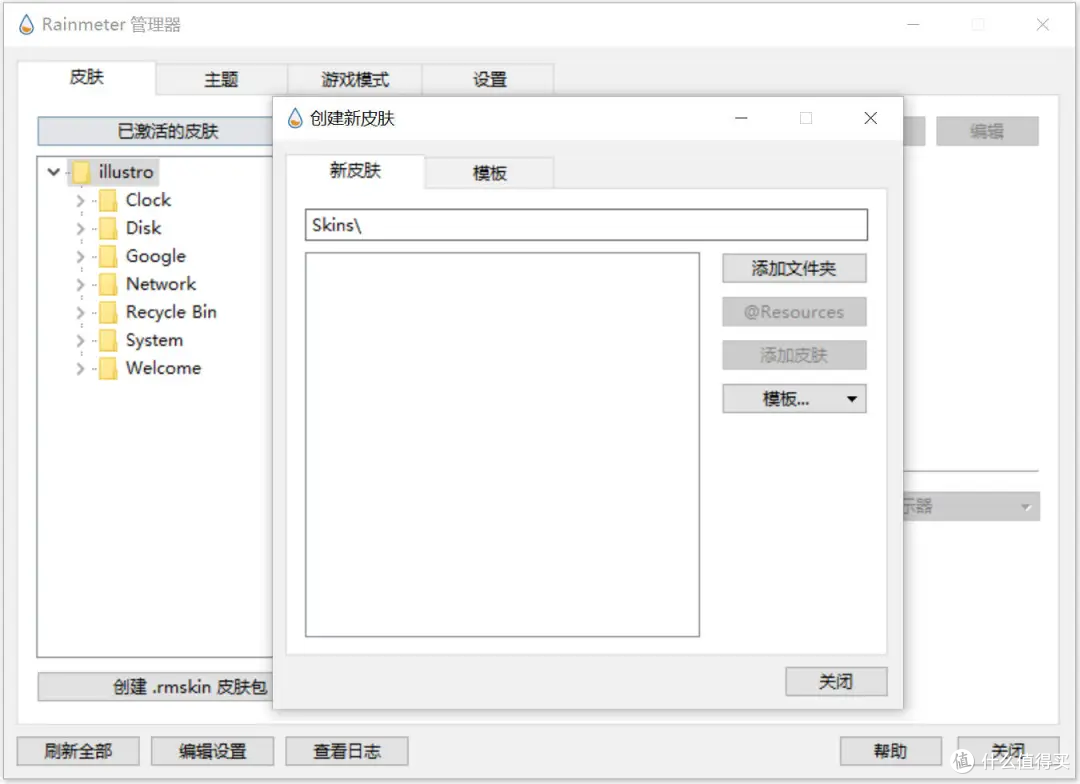This screenshot has width=1080, height=784.
Task: Open the 设置 tab
Action: click(x=489, y=79)
